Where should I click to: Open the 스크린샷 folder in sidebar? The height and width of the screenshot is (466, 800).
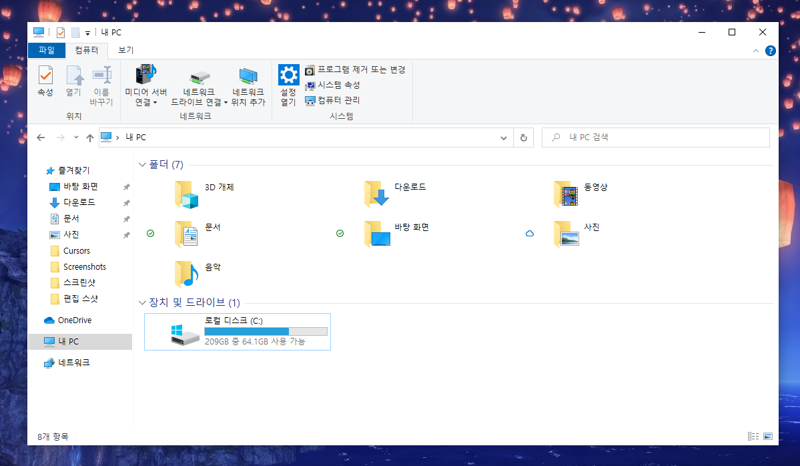[x=79, y=283]
